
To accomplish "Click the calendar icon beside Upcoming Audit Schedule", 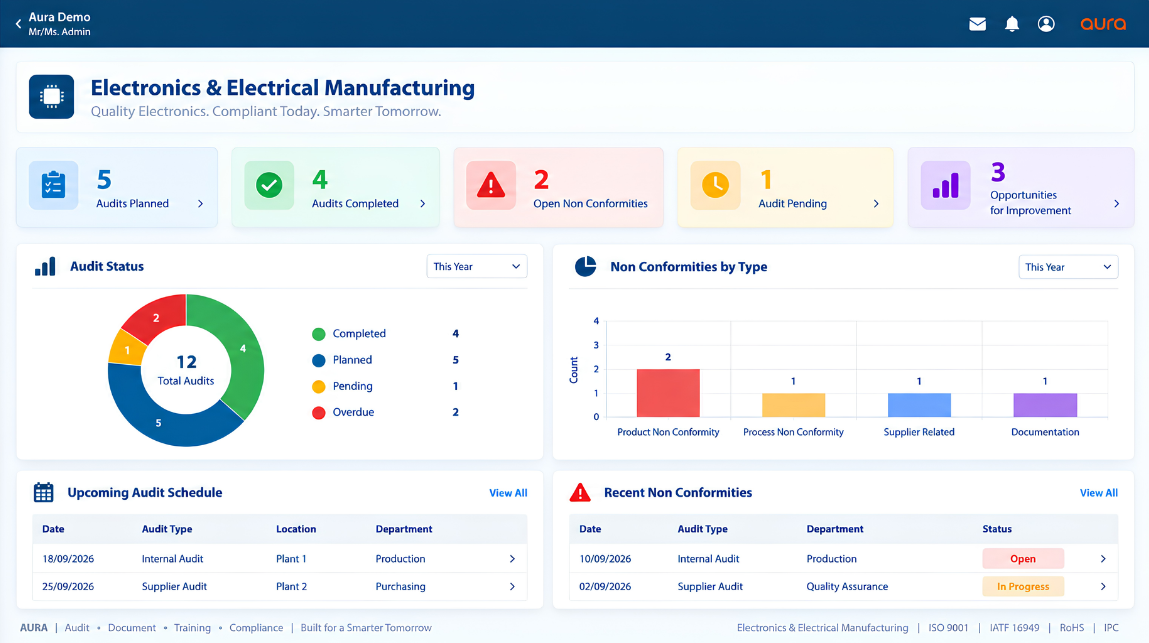I will (44, 493).
